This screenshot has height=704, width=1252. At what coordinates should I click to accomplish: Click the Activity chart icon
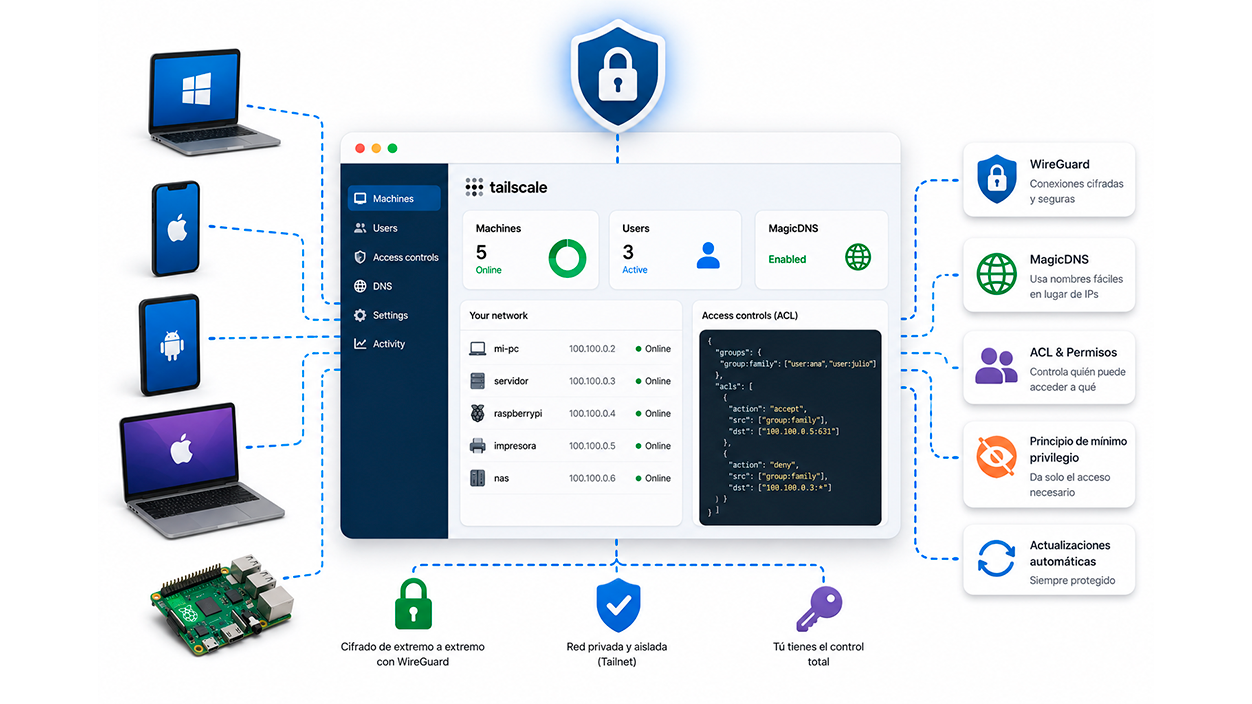(360, 344)
